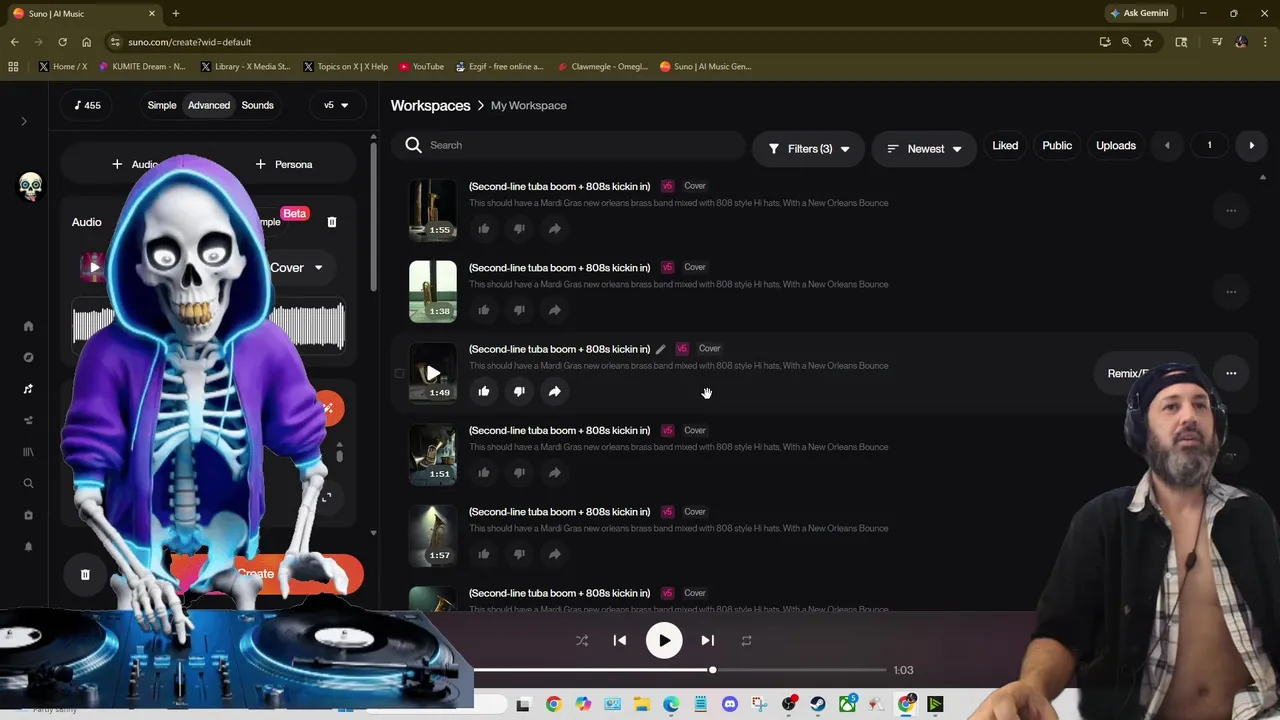
Task: Click the orange magic wand button
Action: pos(328,408)
